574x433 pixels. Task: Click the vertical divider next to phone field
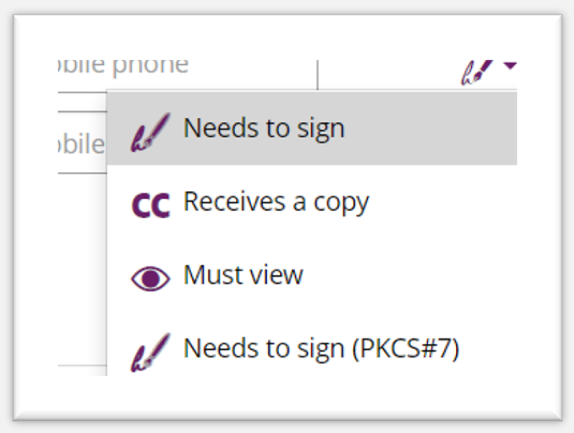click(317, 75)
